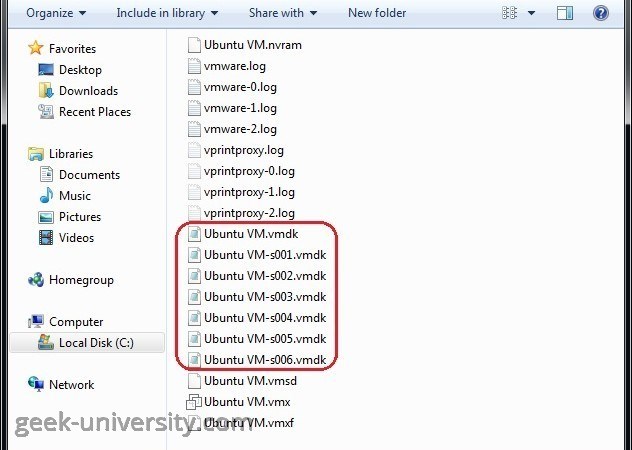The image size is (632, 450).
Task: Click the Pictures library icon
Action: (46, 217)
